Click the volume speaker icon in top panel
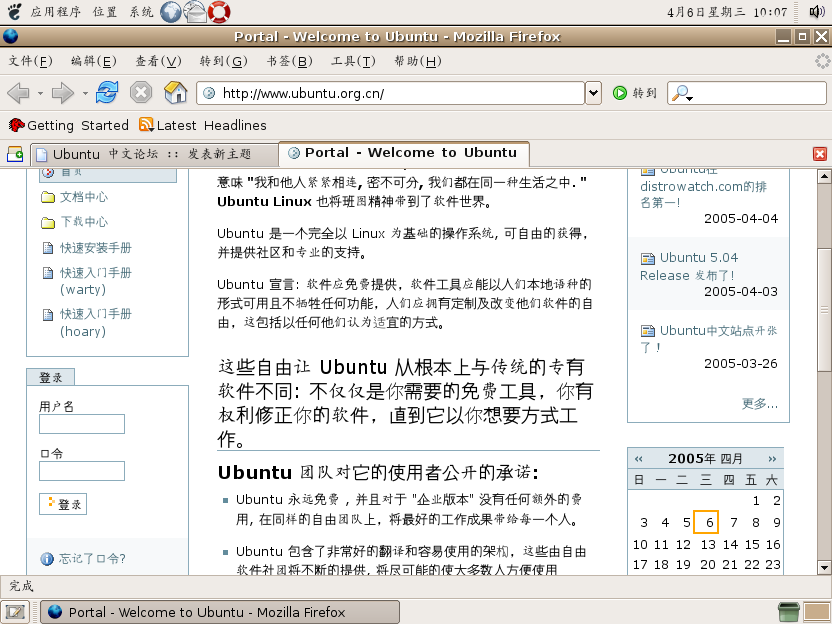Viewport: 832px width, 624px height. [x=817, y=11]
